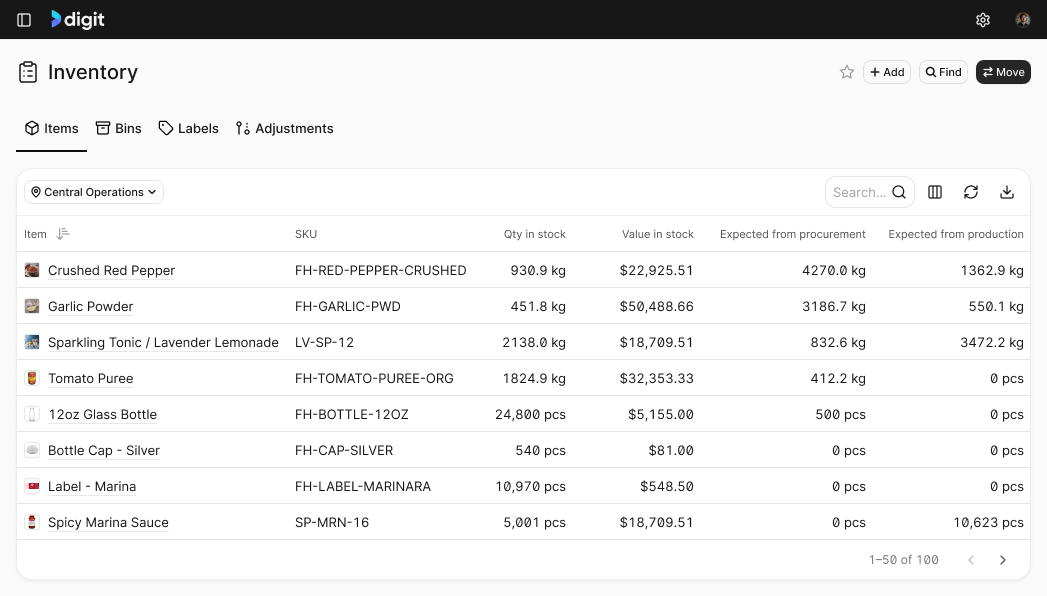Viewport: 1047px width, 596px height.
Task: Click Bottle Cap - Silver thumbnail image
Action: tap(32, 450)
